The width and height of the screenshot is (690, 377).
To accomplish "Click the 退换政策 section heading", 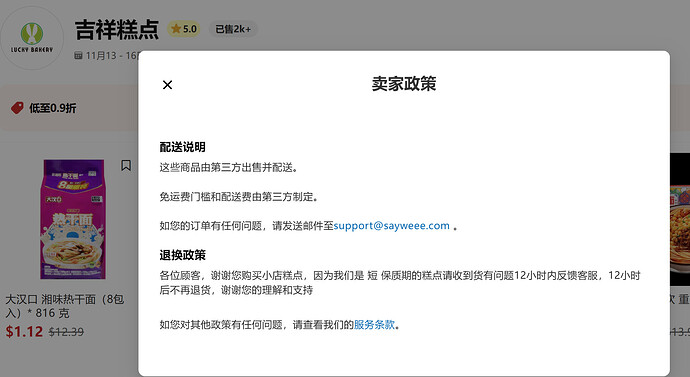I will (182, 255).
